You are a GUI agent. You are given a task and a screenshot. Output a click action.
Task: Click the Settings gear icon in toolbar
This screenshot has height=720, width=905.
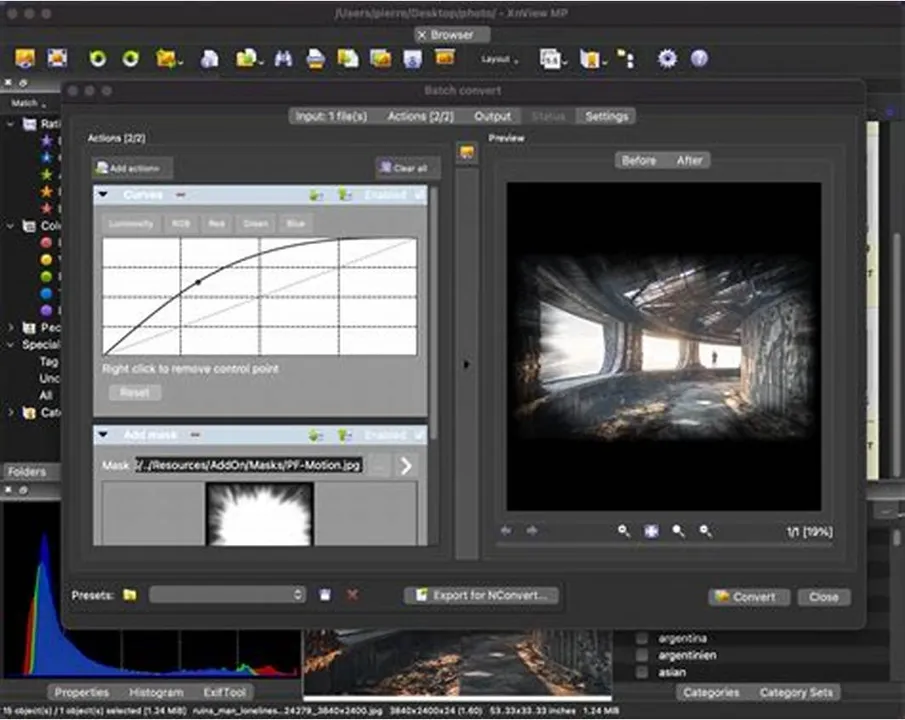coord(667,58)
